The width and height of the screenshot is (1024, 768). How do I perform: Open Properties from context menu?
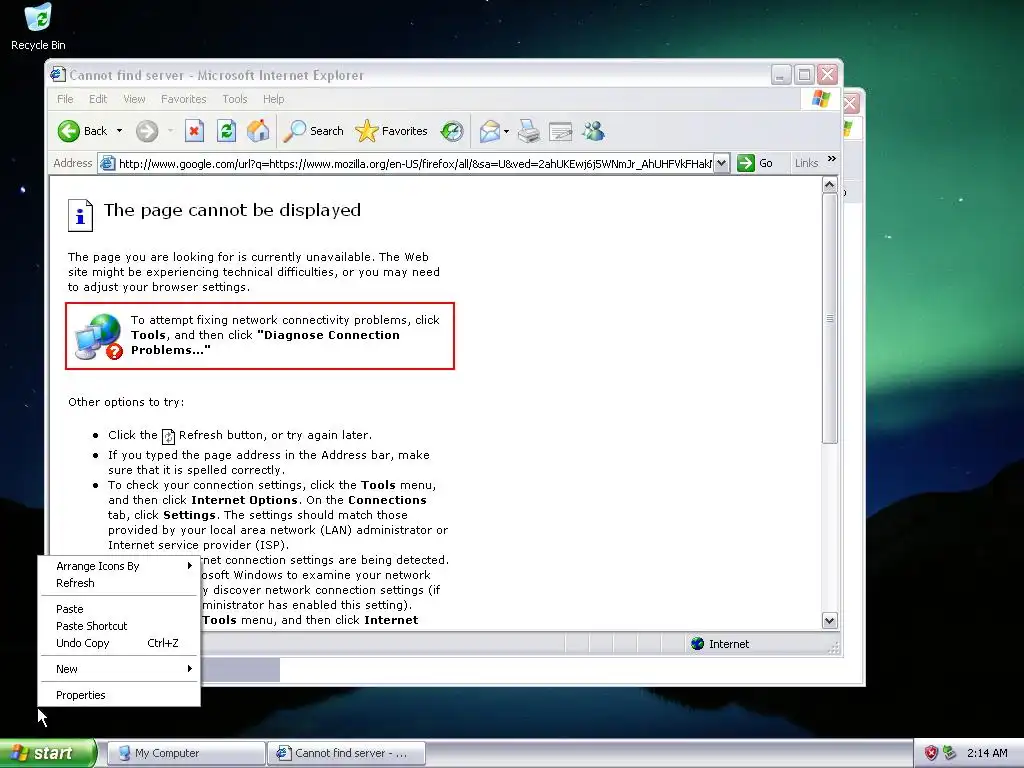[x=119, y=696]
